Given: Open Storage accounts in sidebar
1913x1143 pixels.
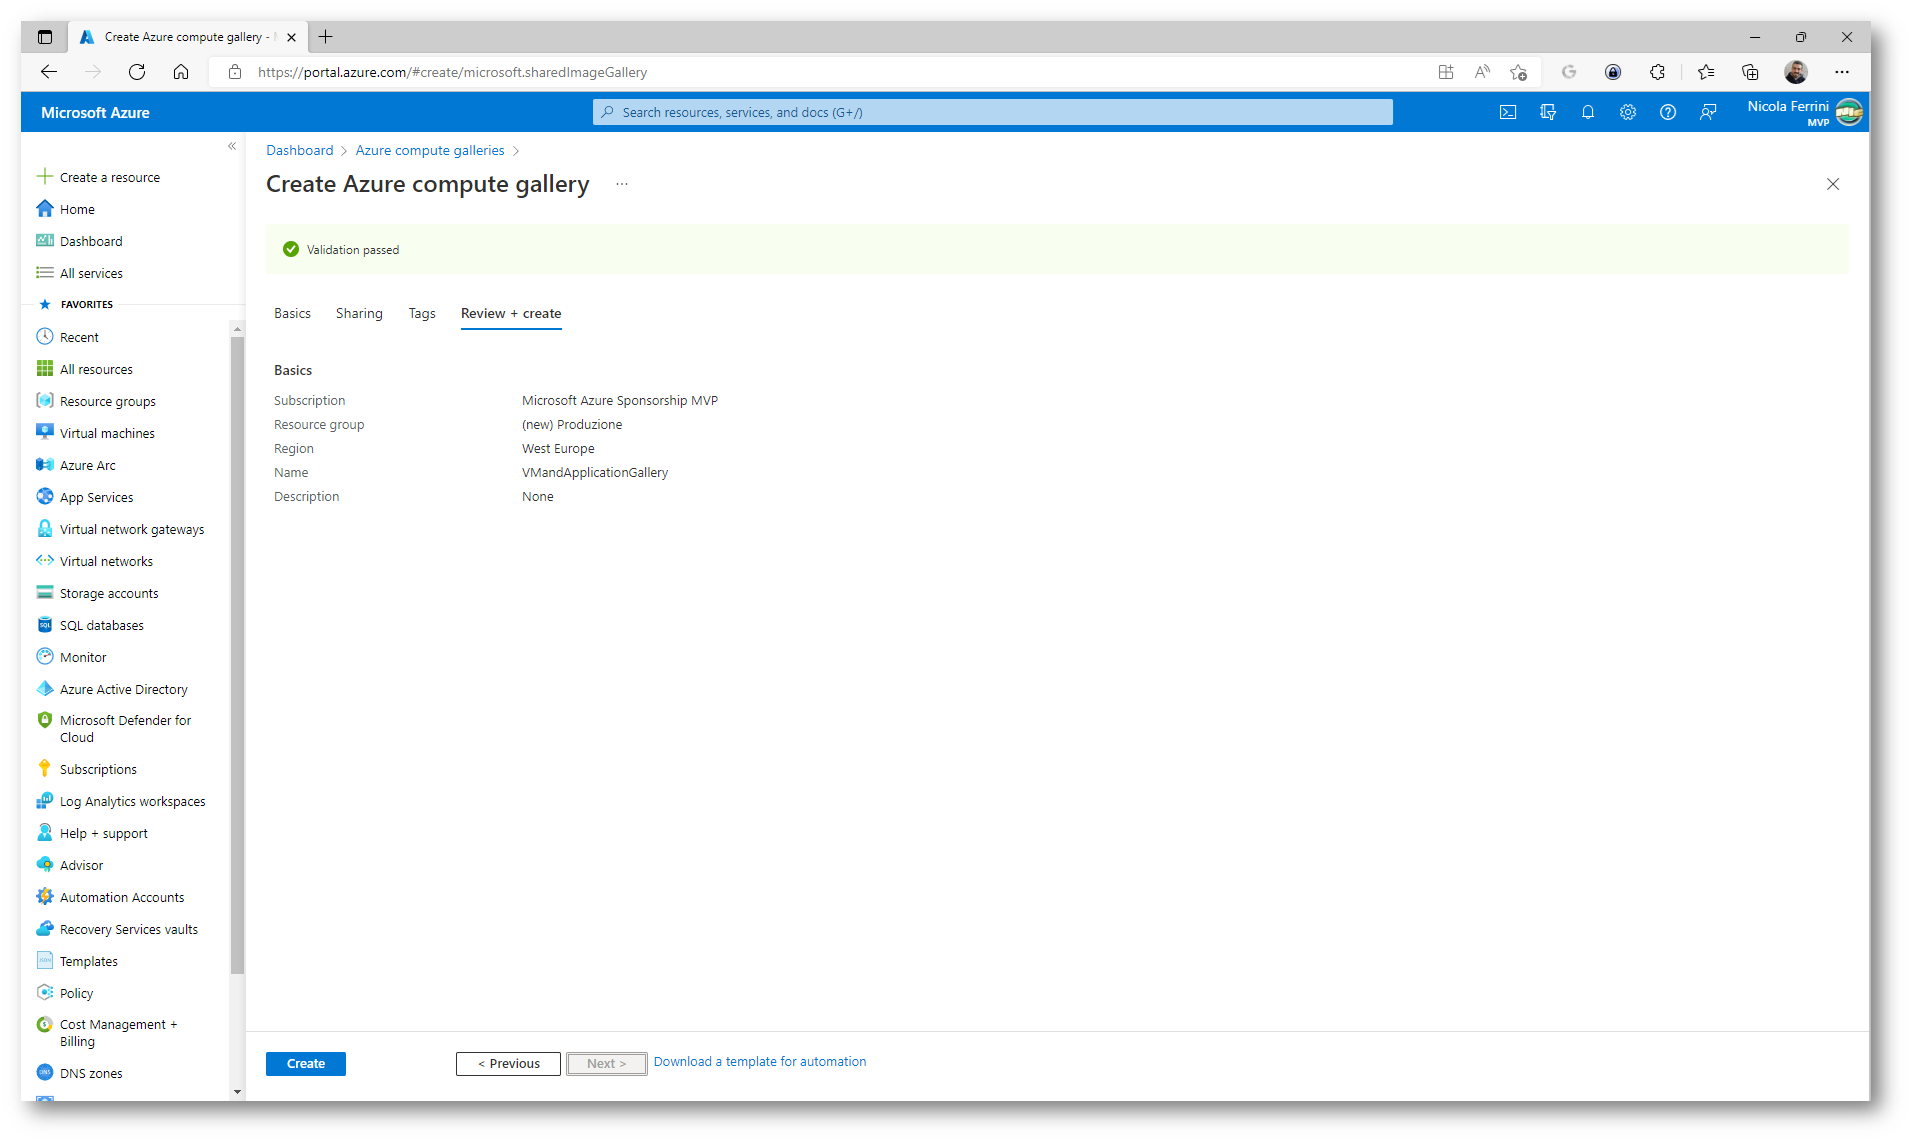Looking at the screenshot, I should click(x=109, y=593).
